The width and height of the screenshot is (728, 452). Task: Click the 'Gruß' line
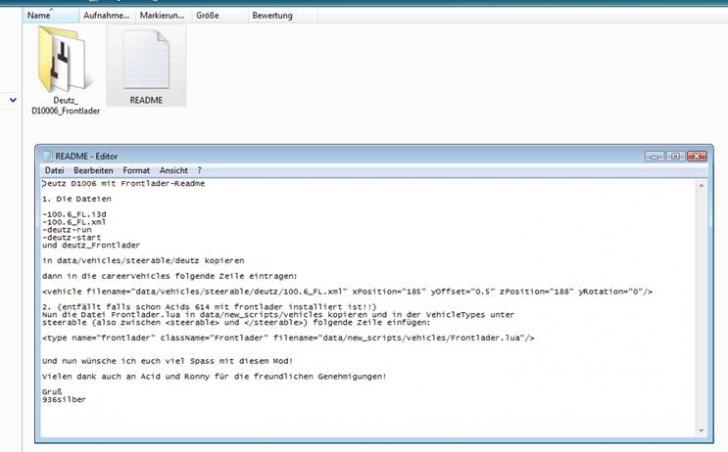(x=52, y=392)
